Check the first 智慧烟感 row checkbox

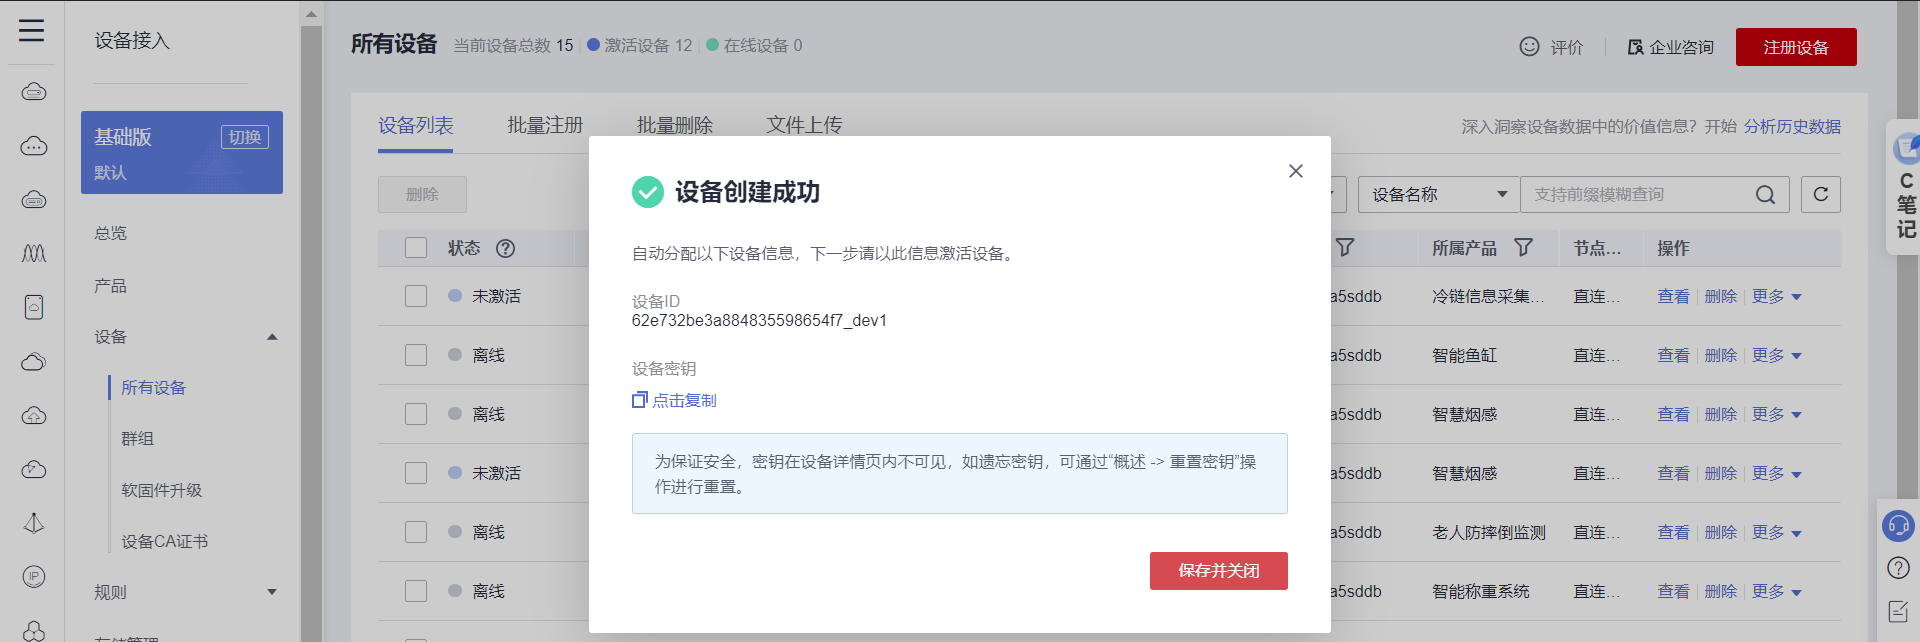416,414
